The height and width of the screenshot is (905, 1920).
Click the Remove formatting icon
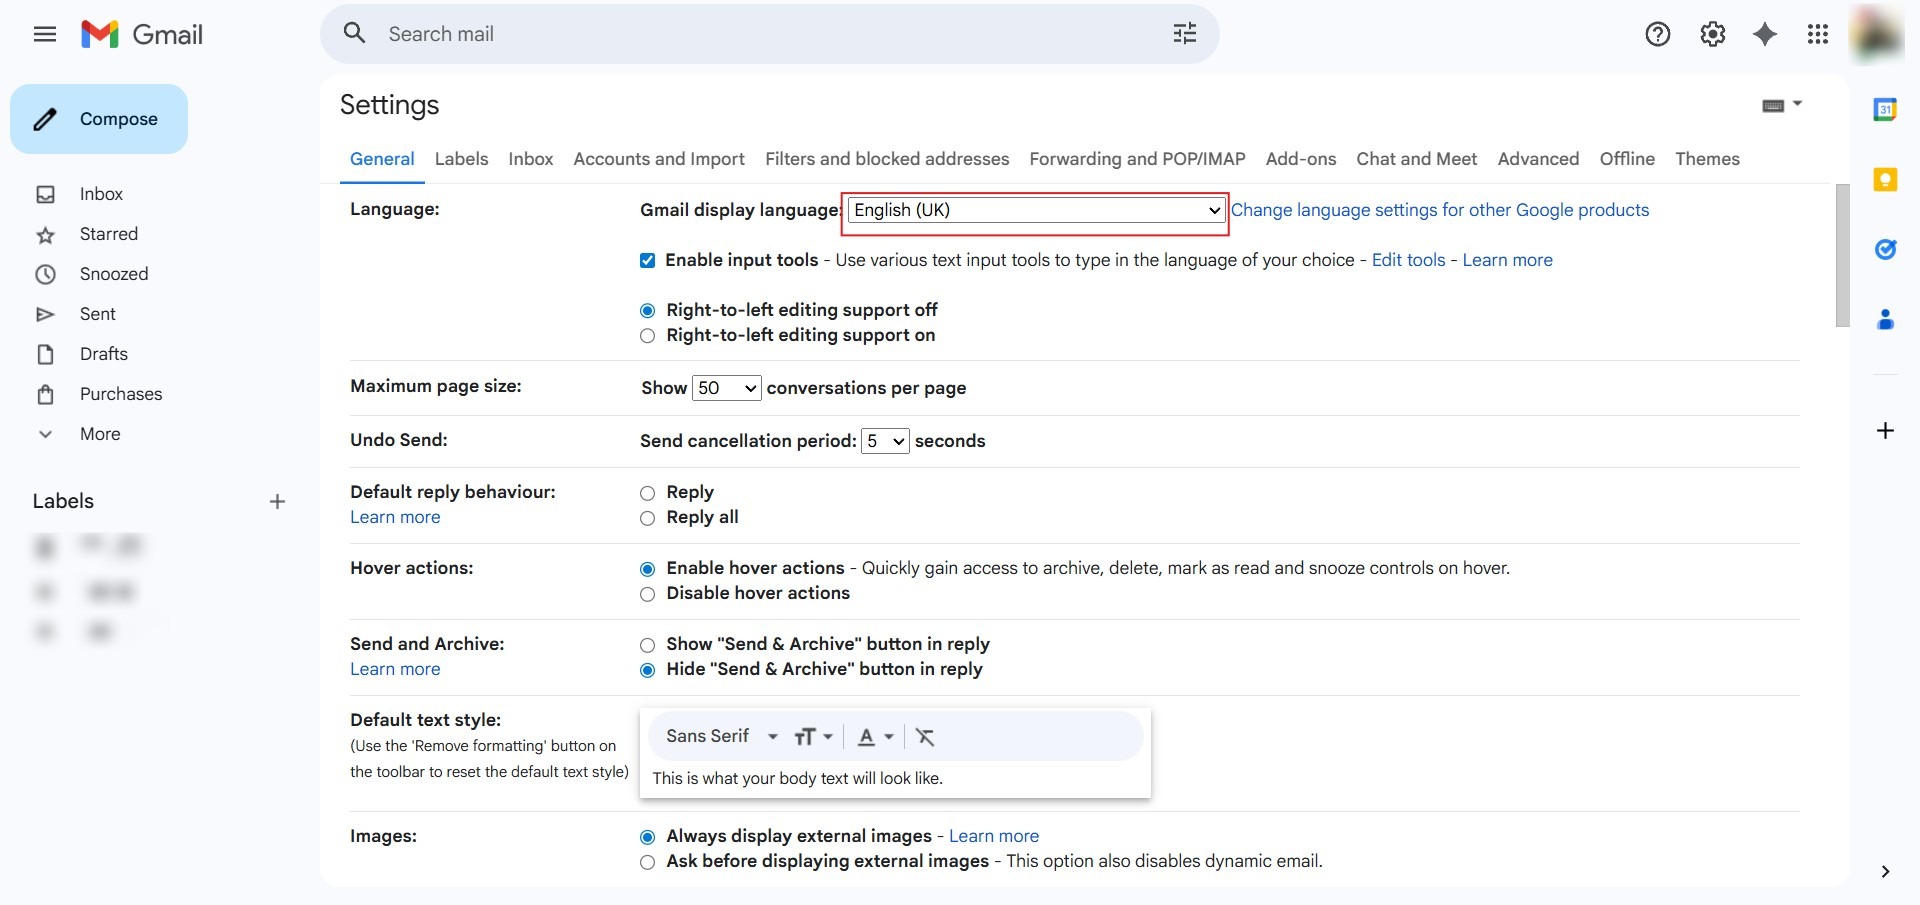click(x=925, y=737)
